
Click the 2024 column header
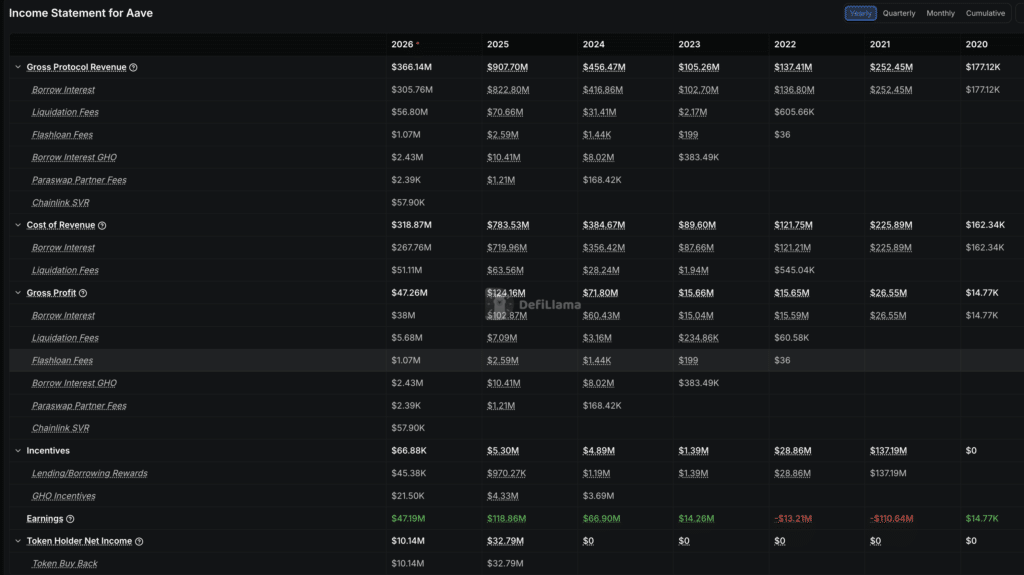tap(594, 44)
